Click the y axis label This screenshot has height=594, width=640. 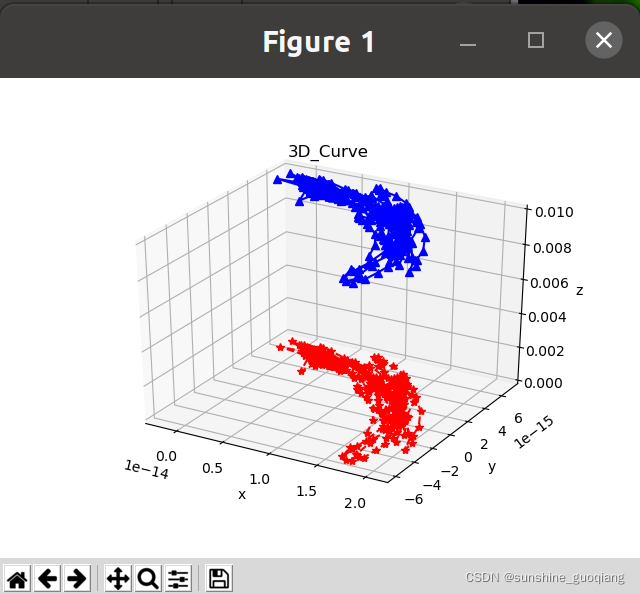[492, 466]
